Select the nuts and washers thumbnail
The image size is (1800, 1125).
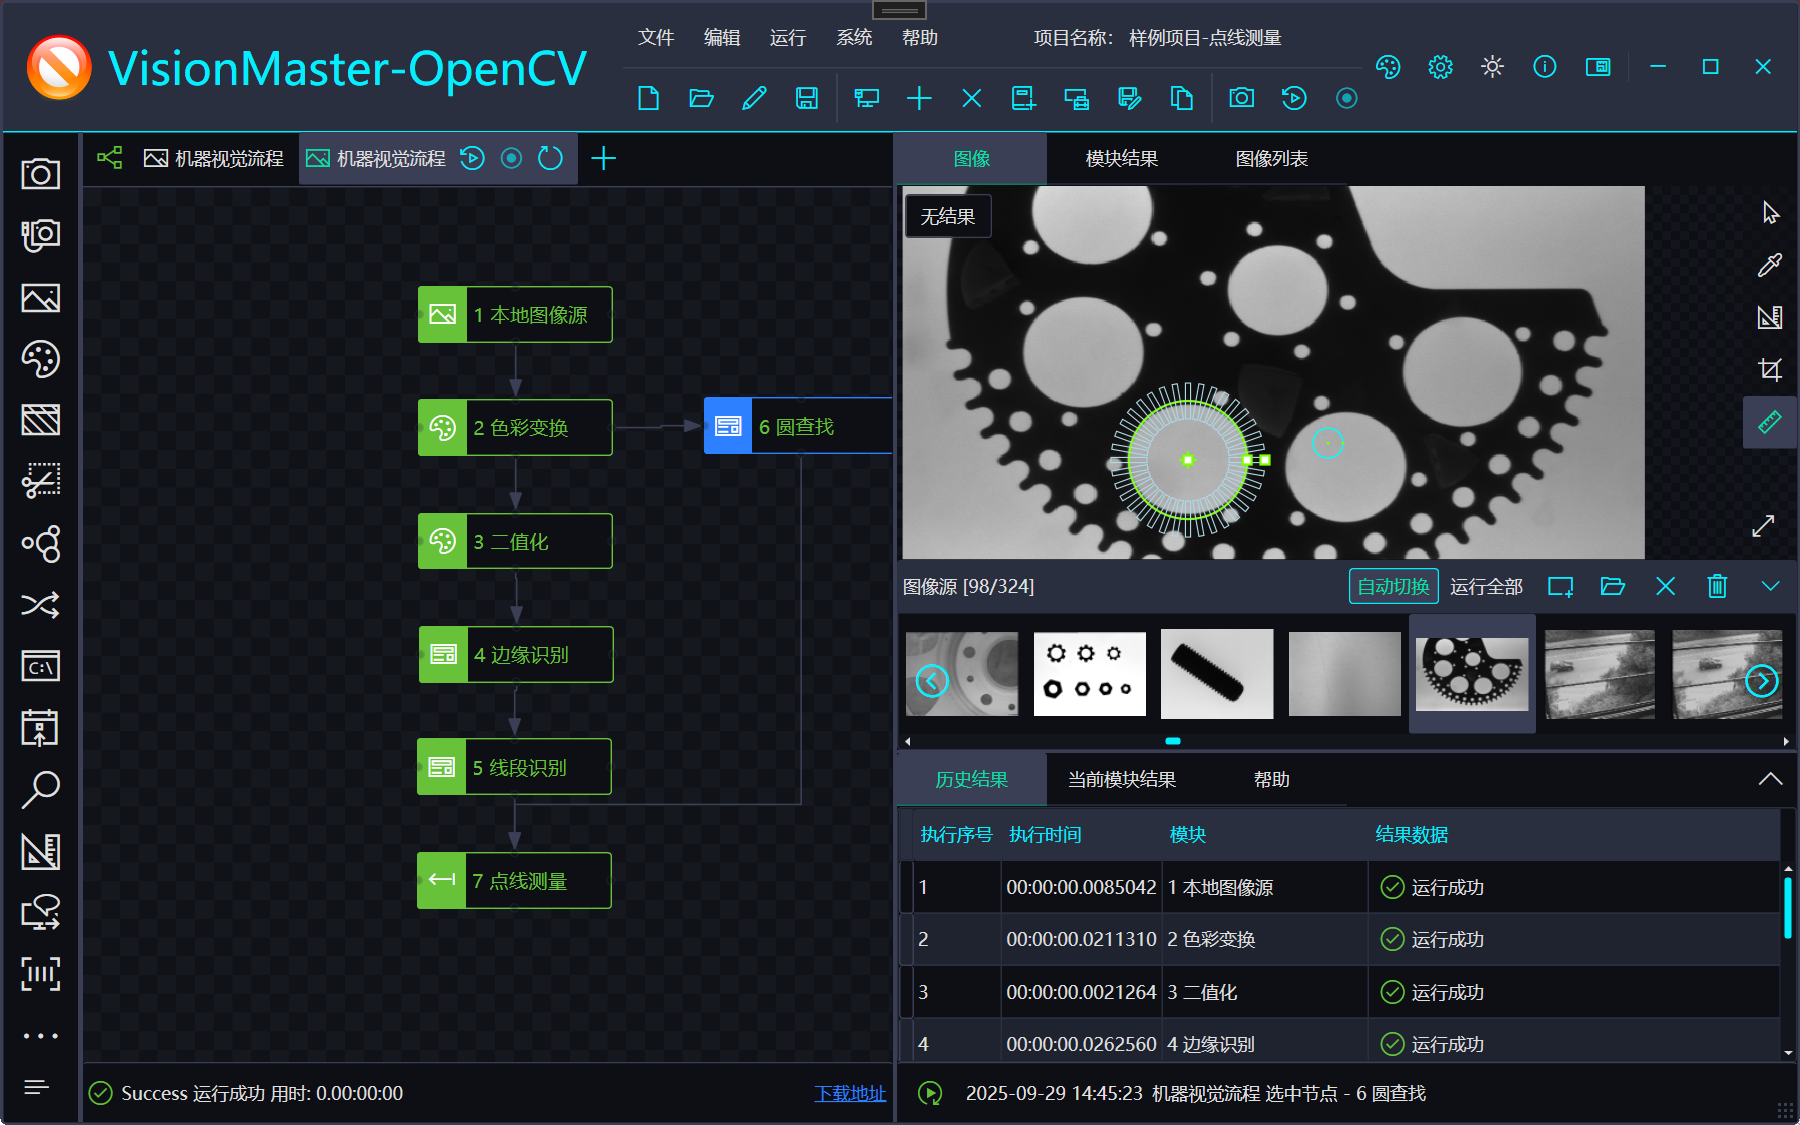coord(1090,673)
